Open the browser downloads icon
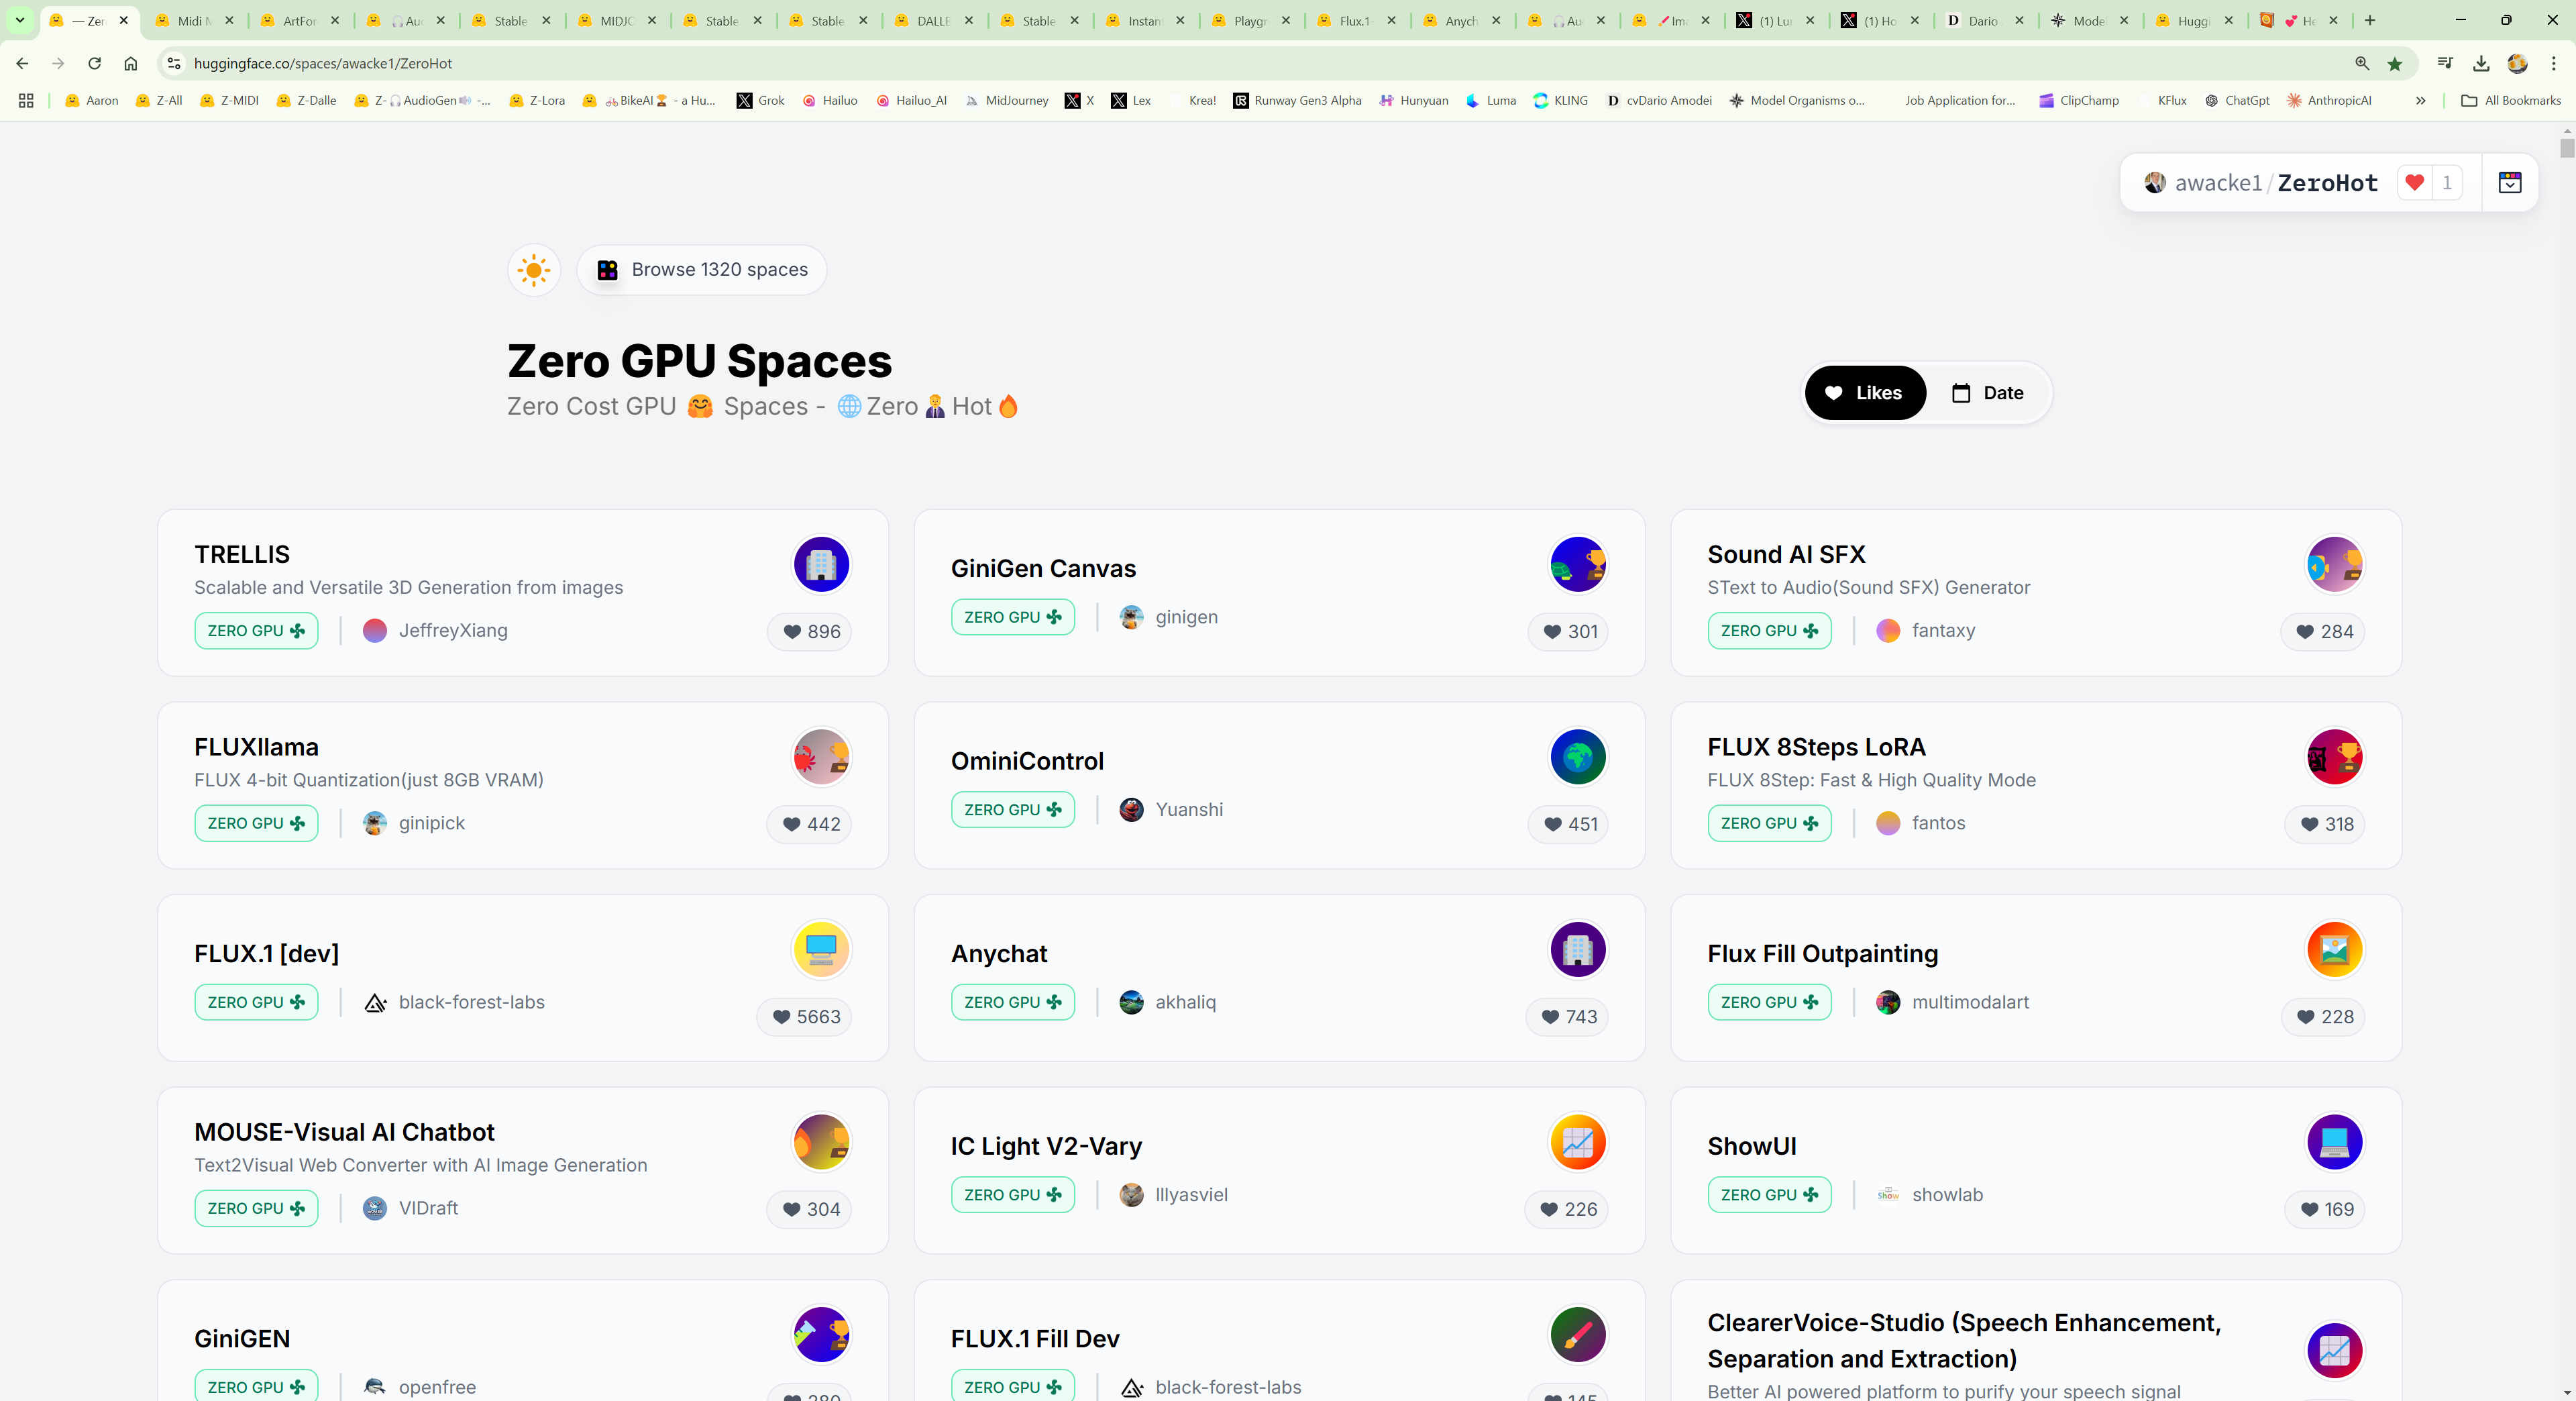This screenshot has height=1401, width=2576. (x=2481, y=64)
